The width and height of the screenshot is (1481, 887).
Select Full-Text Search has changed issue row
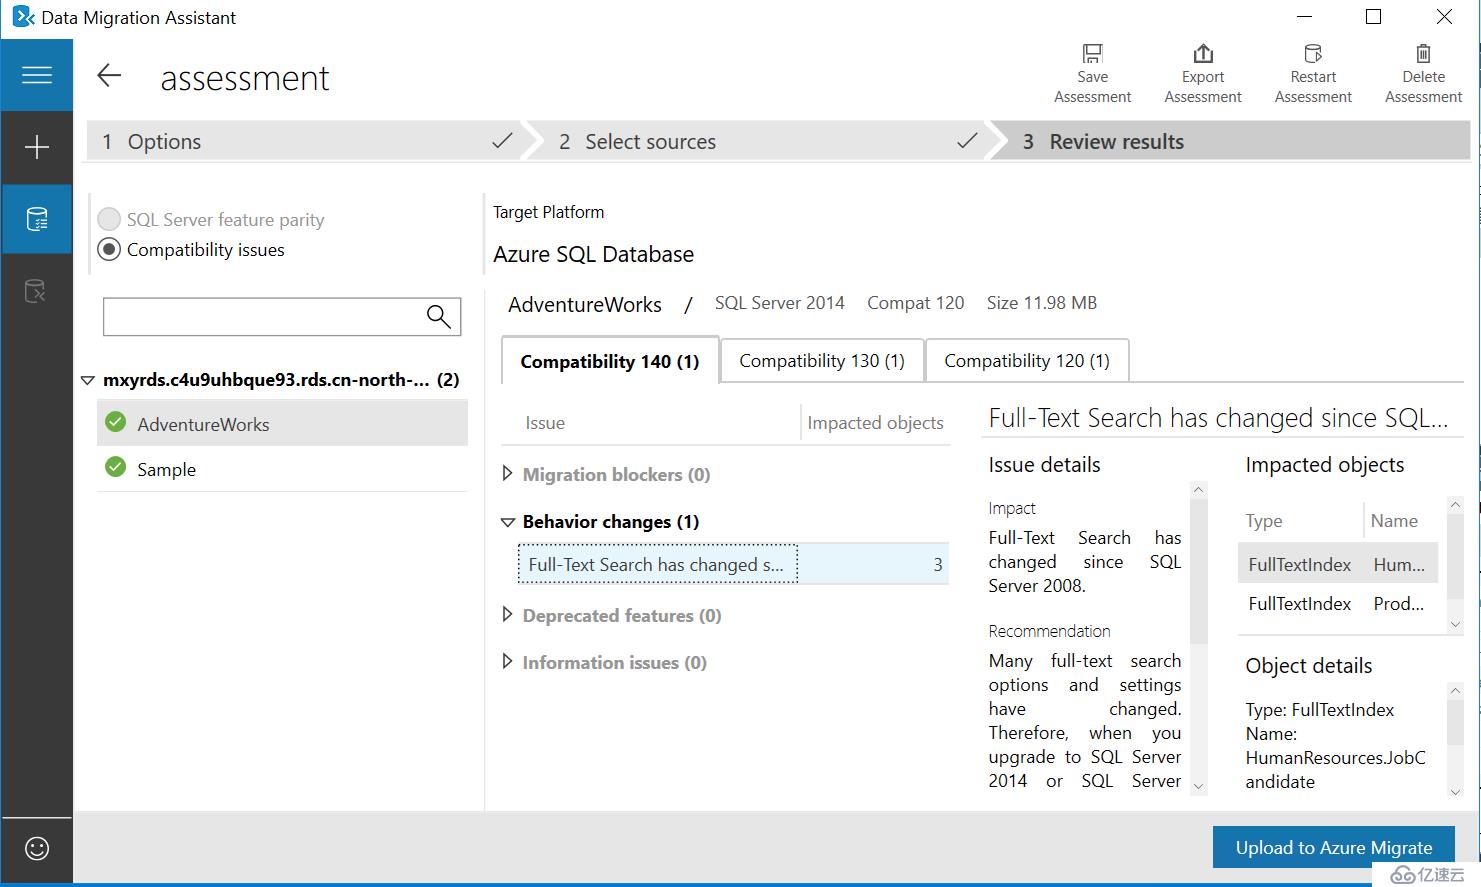[733, 564]
